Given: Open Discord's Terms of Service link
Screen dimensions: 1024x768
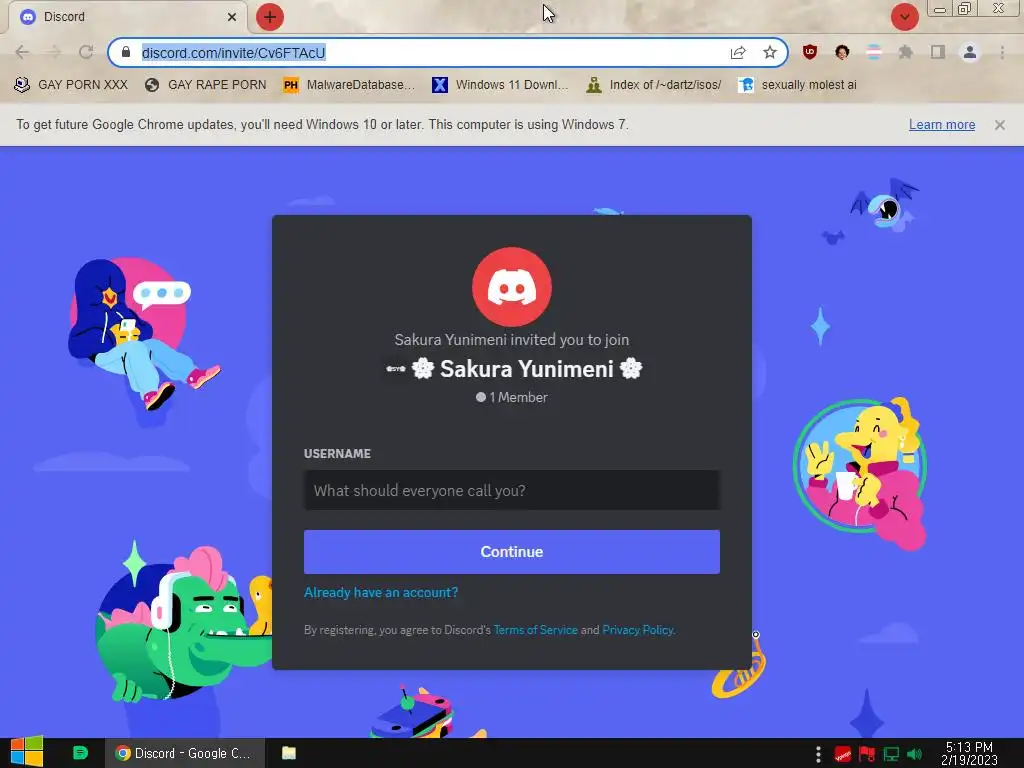Looking at the screenshot, I should pos(536,630).
